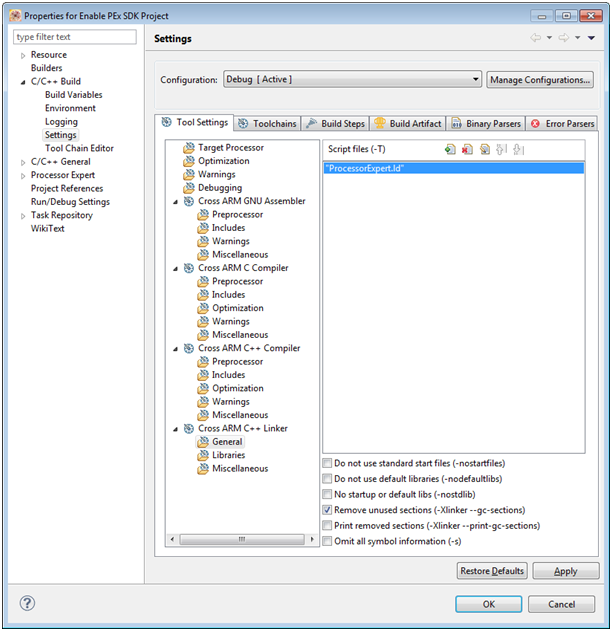The width and height of the screenshot is (612, 631).
Task: Confirm with the OK button
Action: tap(488, 604)
